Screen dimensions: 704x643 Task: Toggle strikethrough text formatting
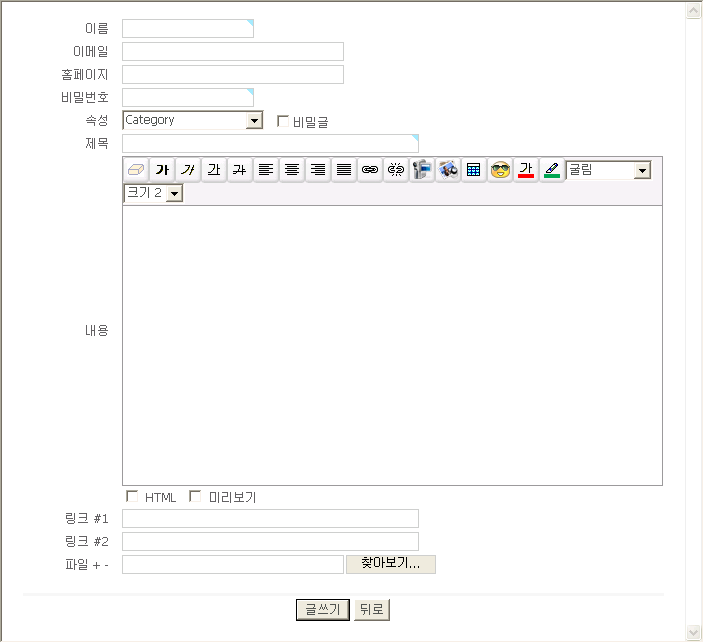coord(240,170)
